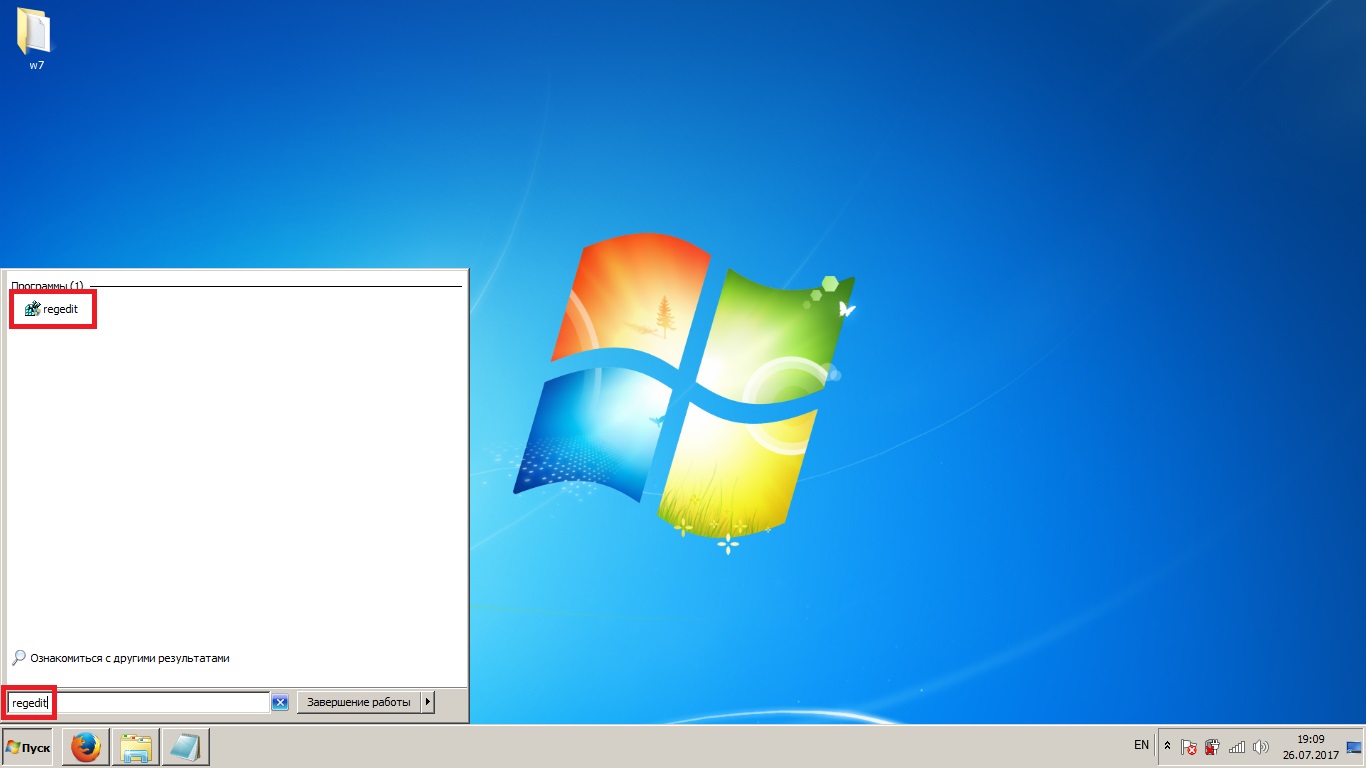Open the Action Center flag icon

(x=1189, y=746)
